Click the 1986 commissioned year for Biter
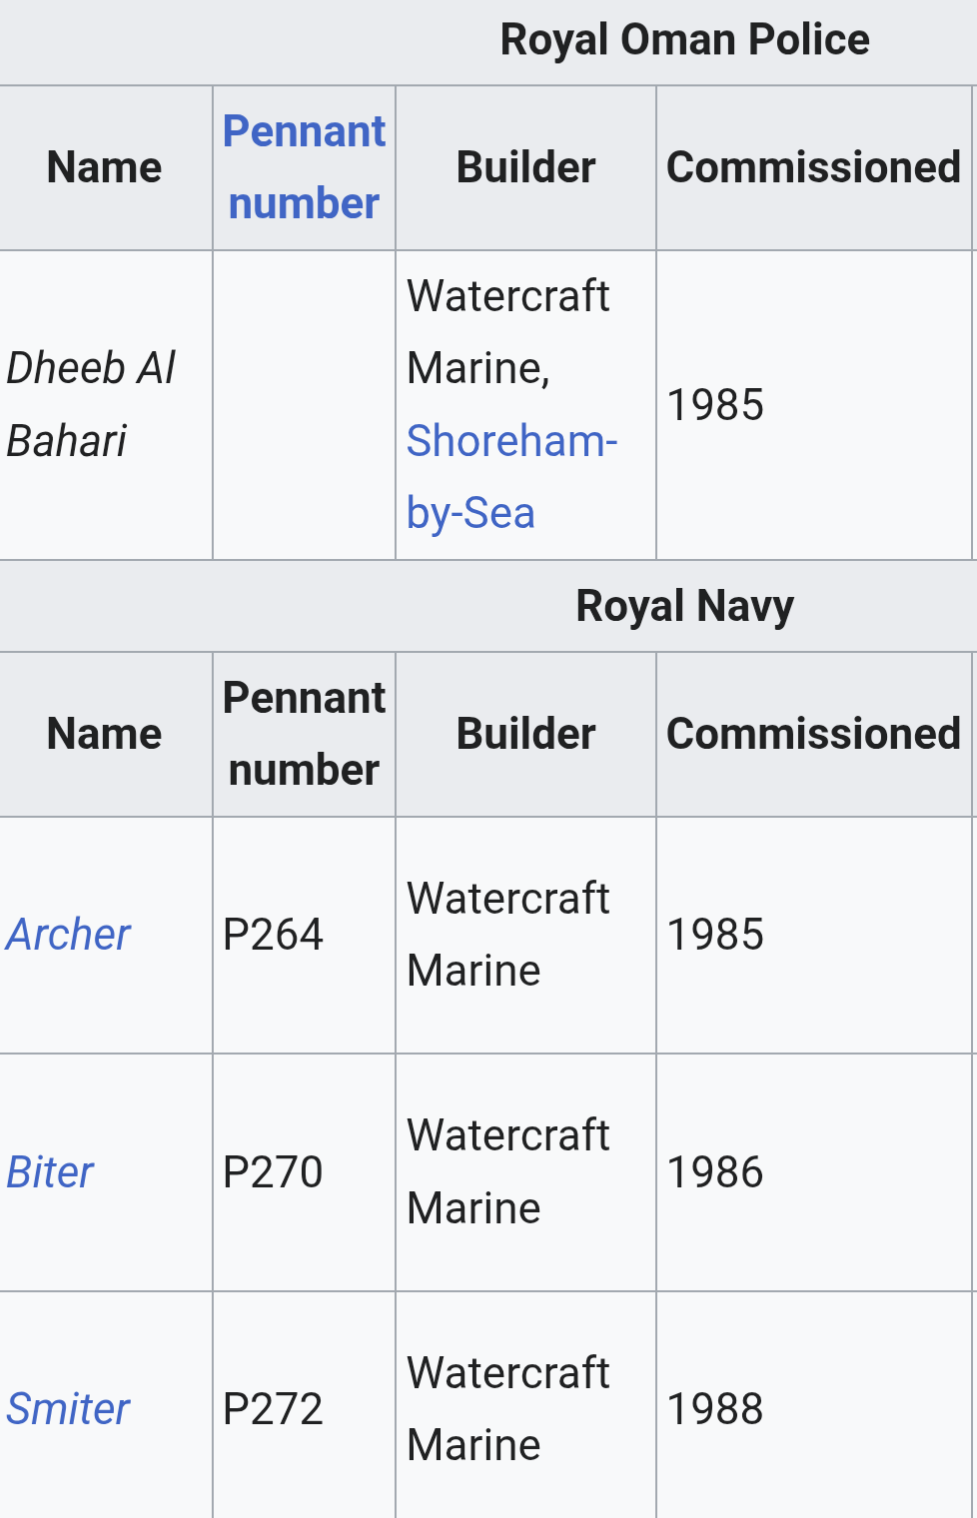This screenshot has width=977, height=1518. coord(715,1172)
